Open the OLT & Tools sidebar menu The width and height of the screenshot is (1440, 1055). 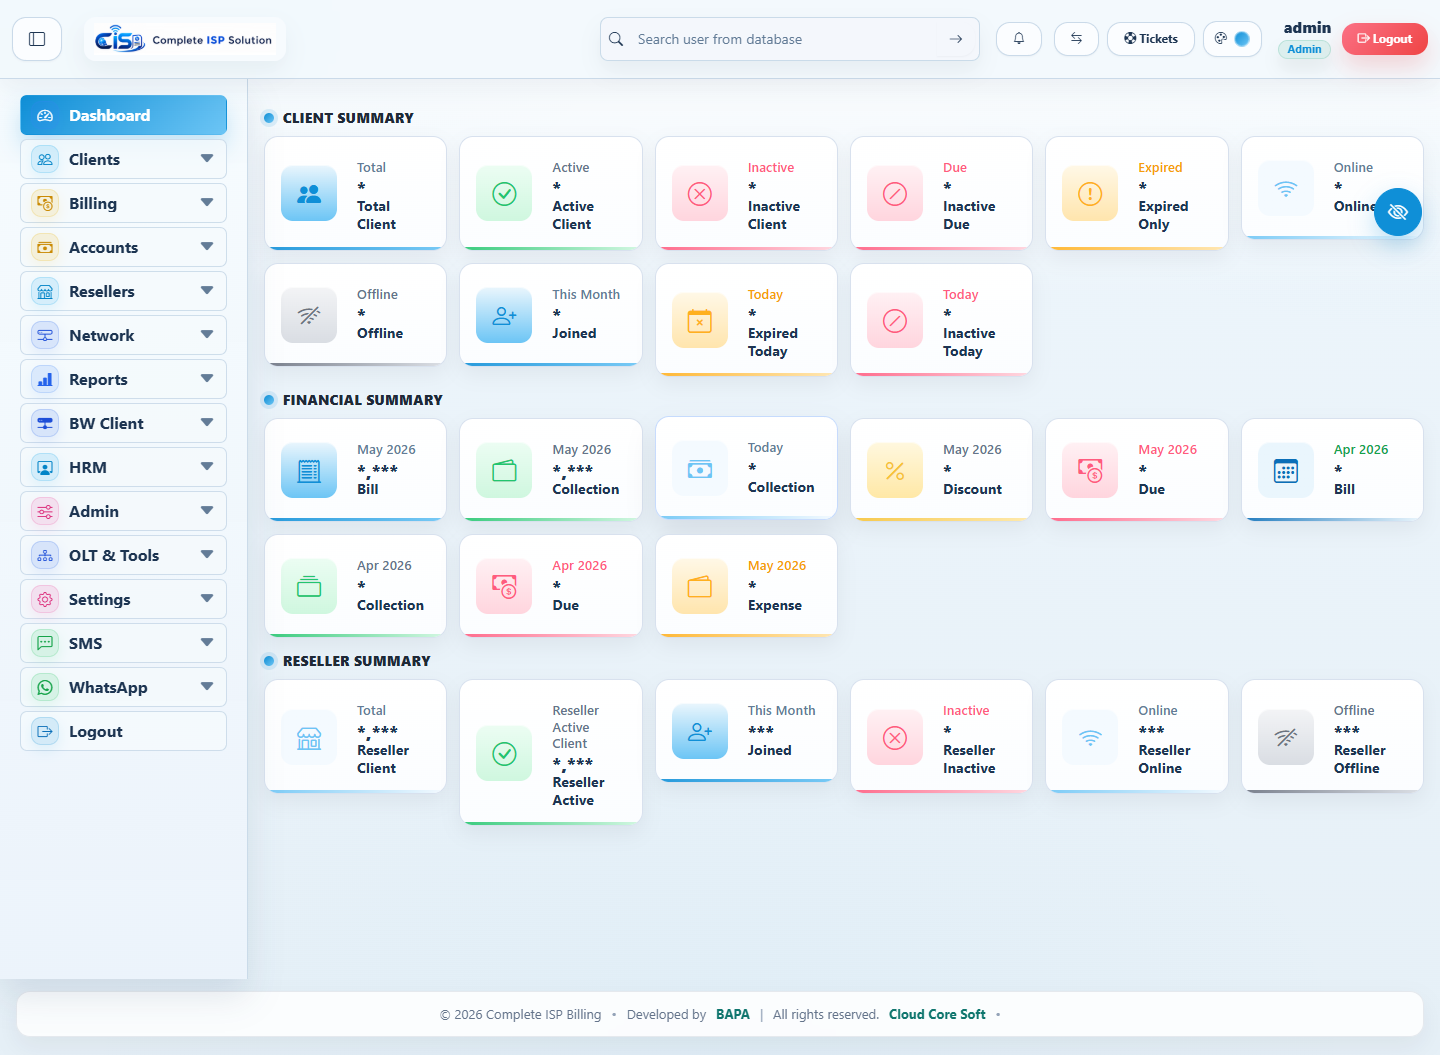124,555
